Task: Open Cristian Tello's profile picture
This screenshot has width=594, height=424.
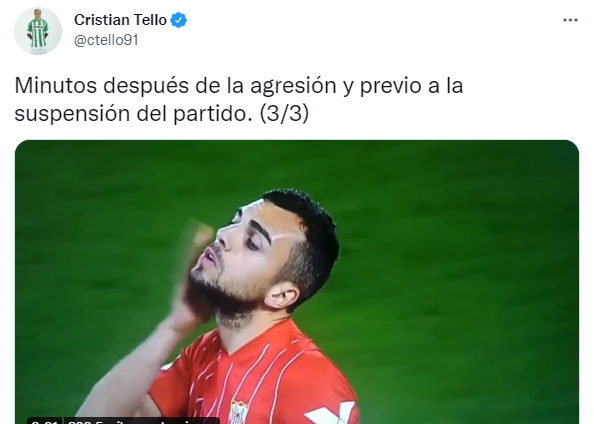Action: [x=38, y=31]
